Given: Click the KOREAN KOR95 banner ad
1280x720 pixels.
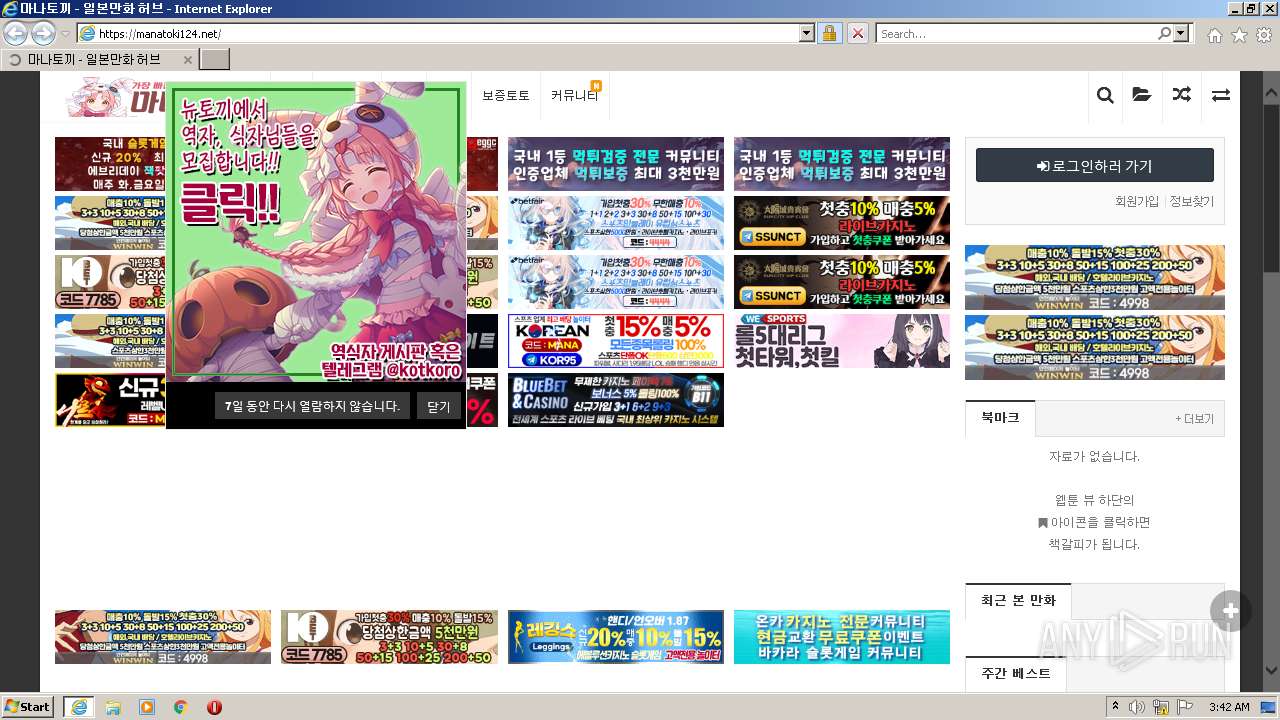Looking at the screenshot, I should coord(616,341).
